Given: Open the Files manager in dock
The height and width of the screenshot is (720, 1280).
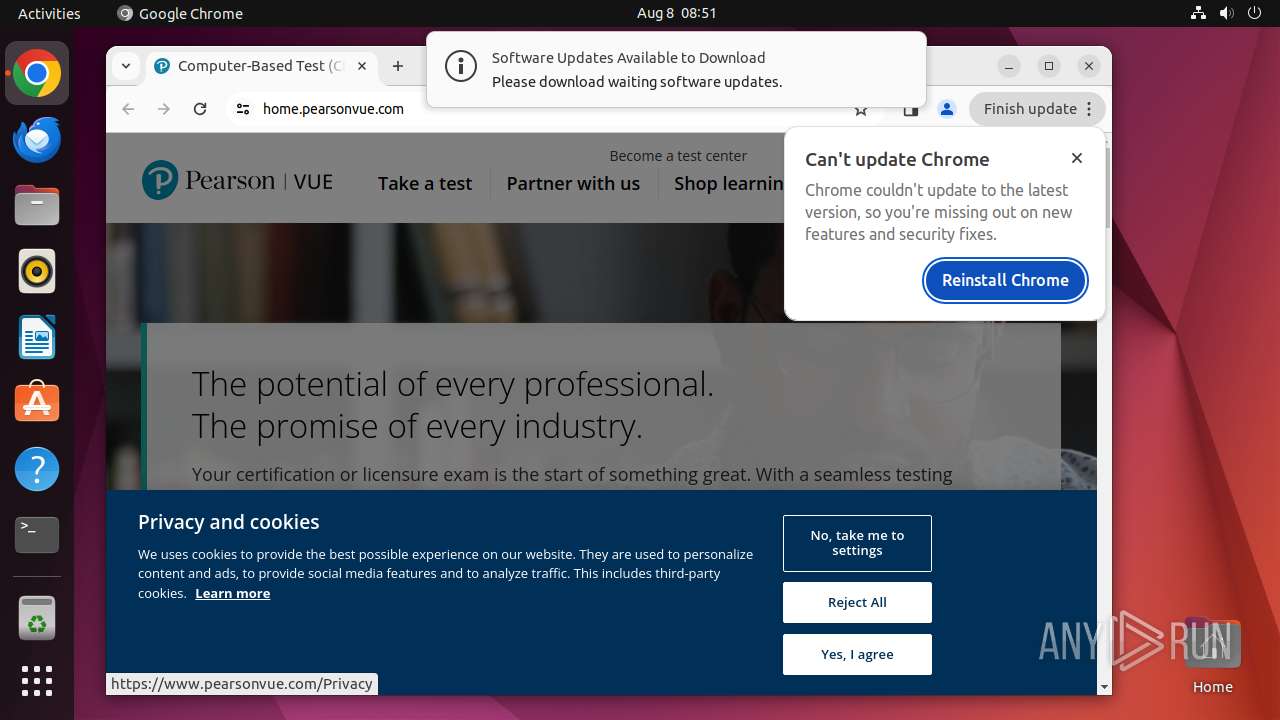Looking at the screenshot, I should tap(37, 206).
